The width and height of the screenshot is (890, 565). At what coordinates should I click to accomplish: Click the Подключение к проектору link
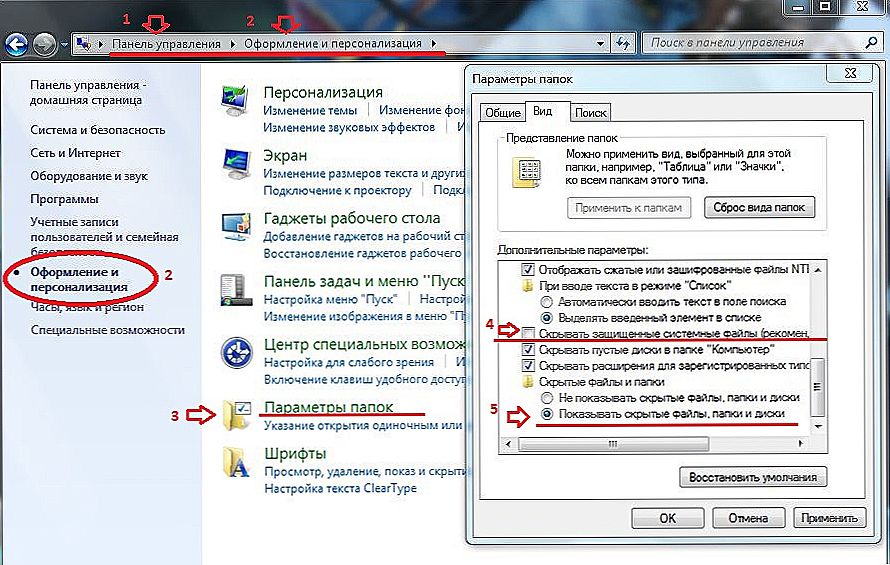pos(337,190)
